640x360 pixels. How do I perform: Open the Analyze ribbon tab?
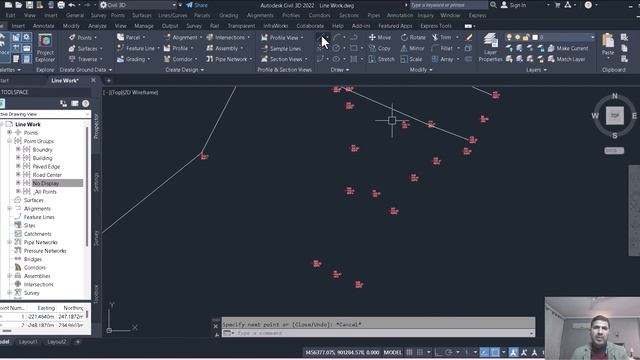tap(97, 26)
